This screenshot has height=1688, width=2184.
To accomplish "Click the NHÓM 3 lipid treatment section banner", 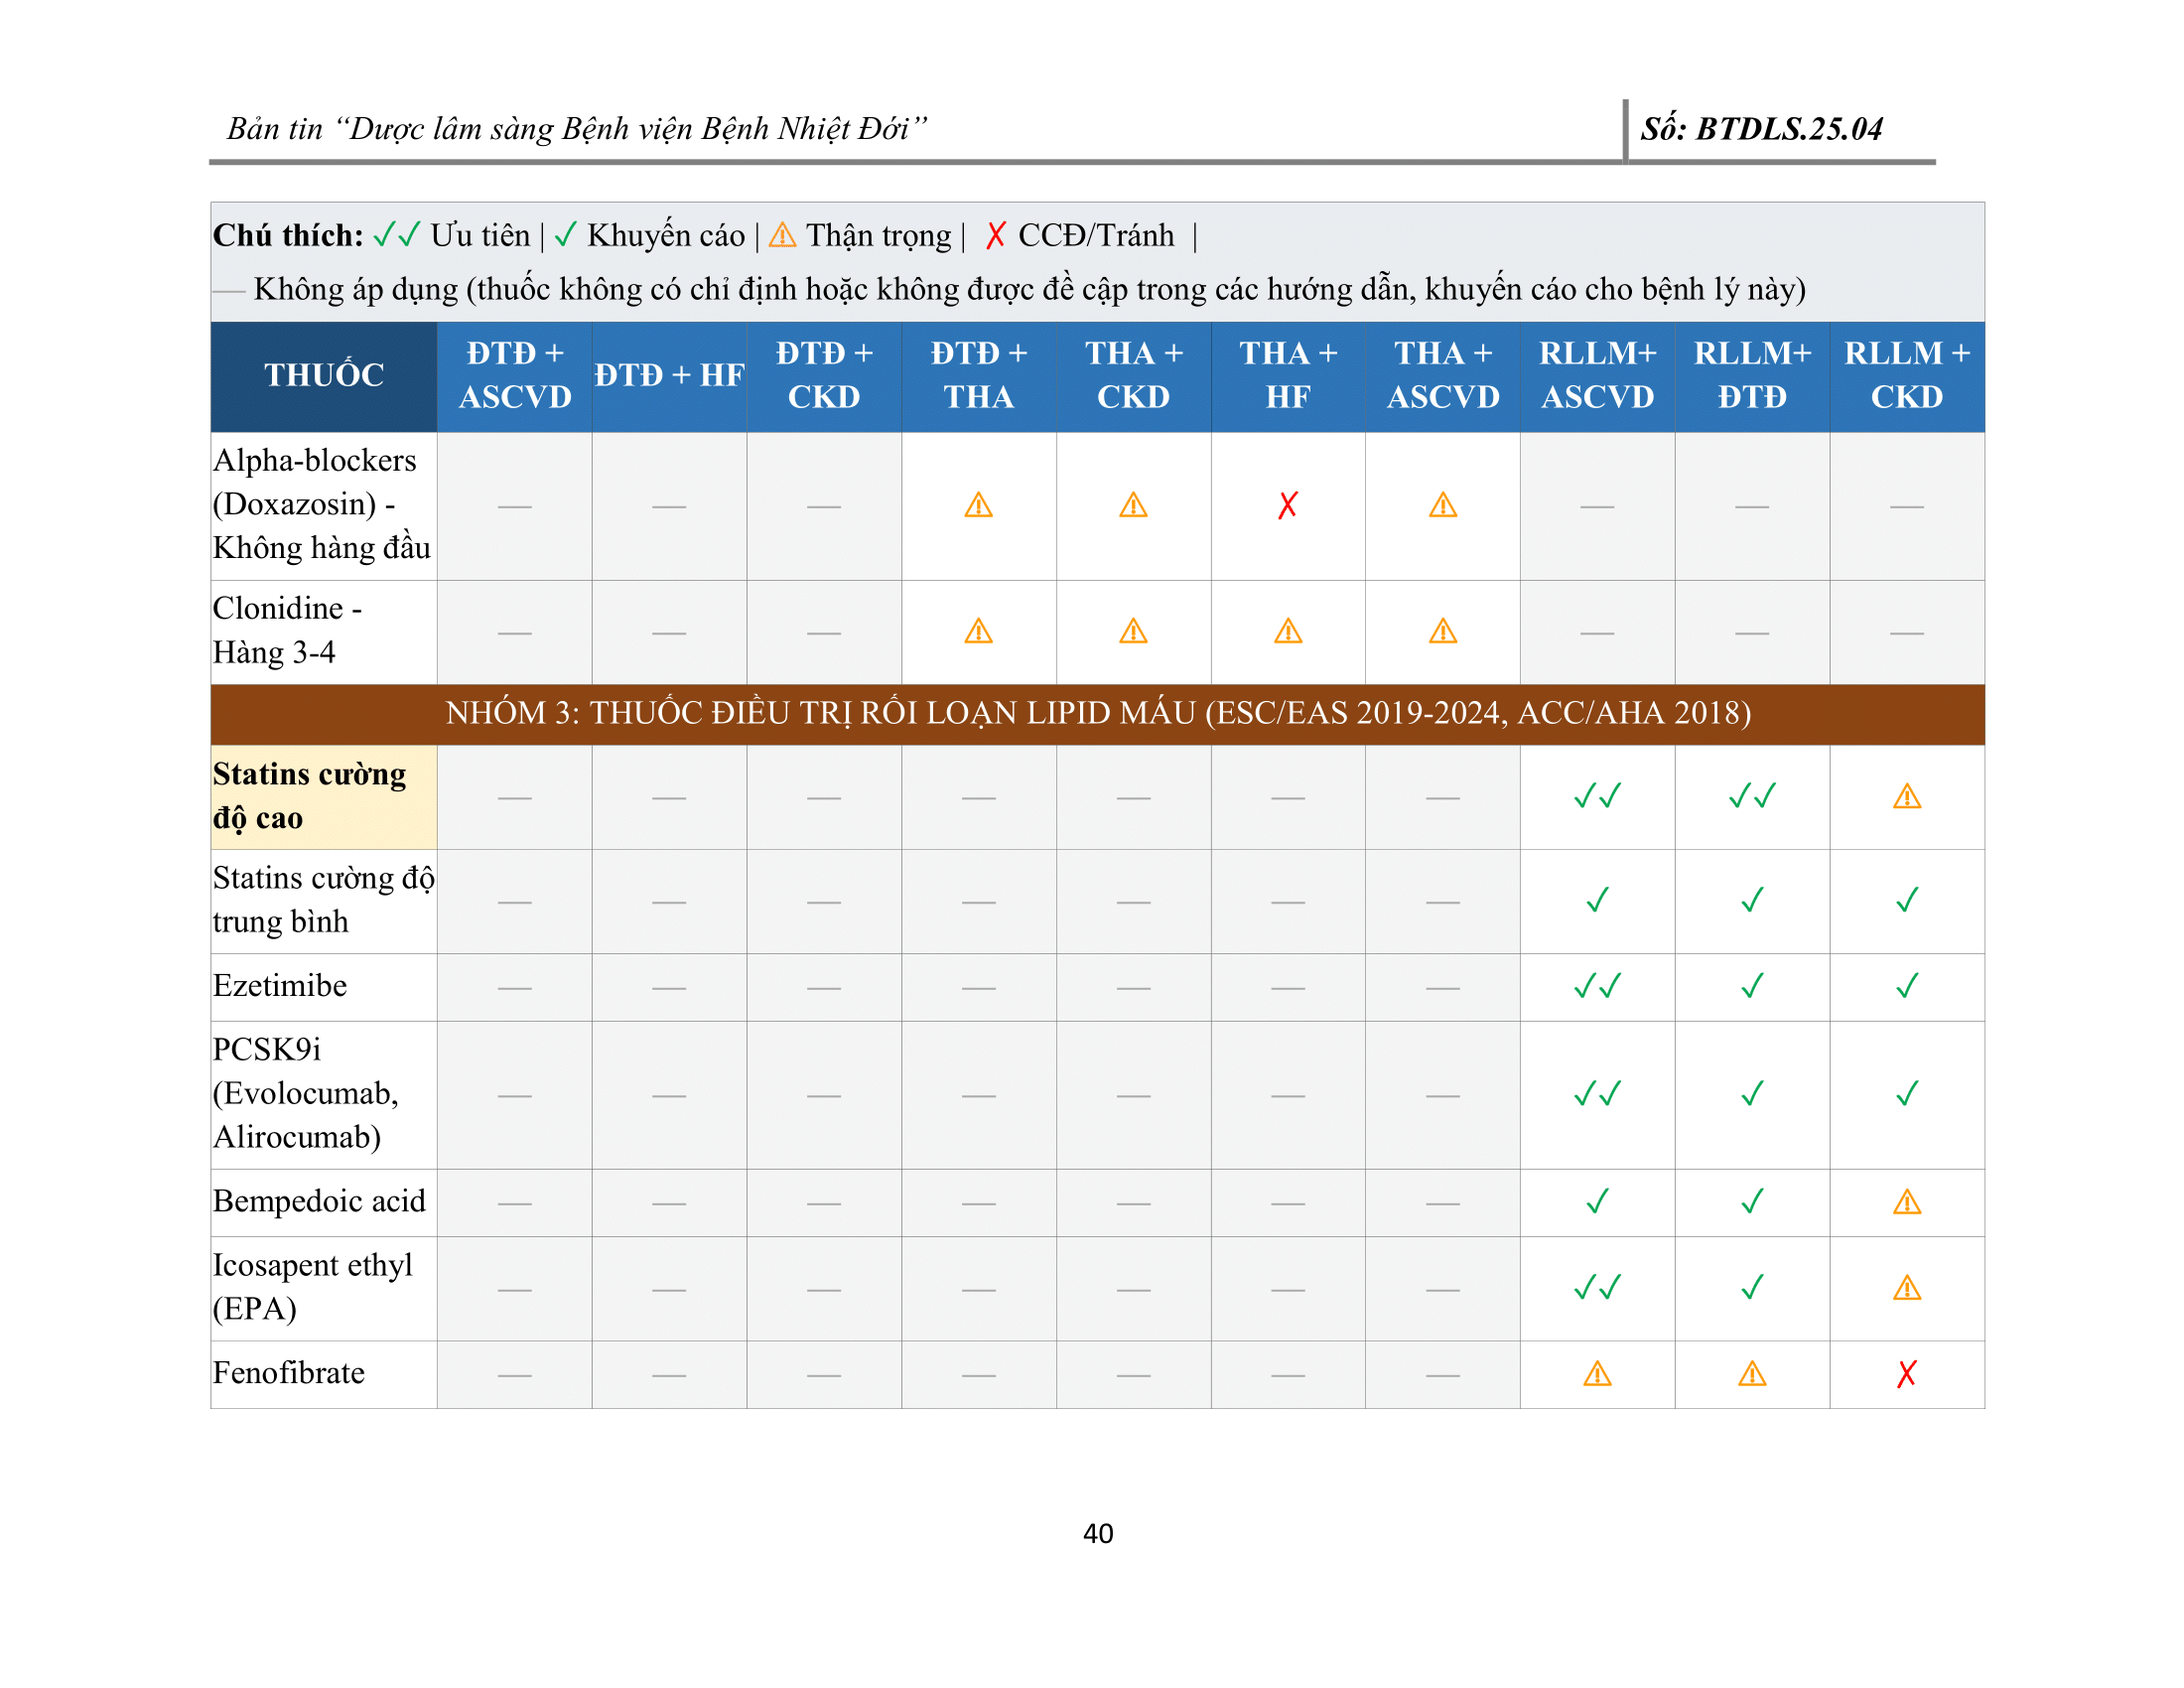I will (1097, 713).
